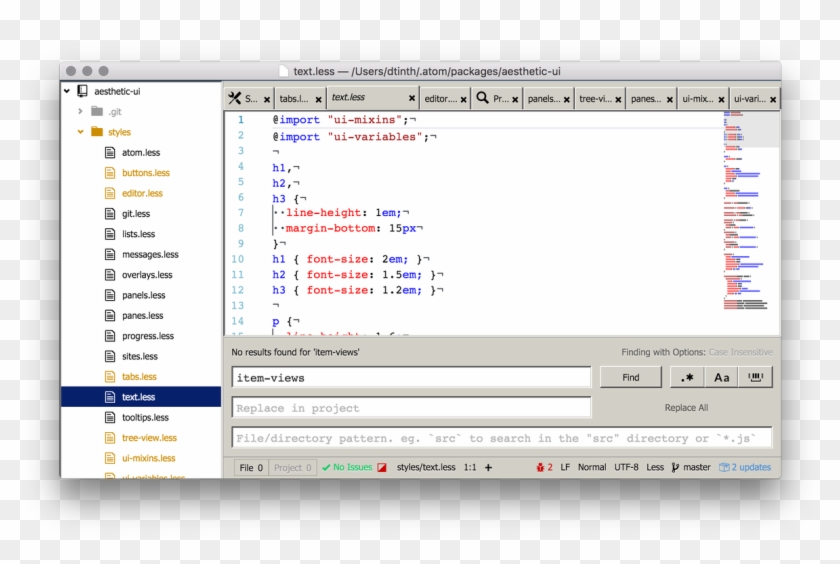Open buttons.less file in tree view

(145, 173)
